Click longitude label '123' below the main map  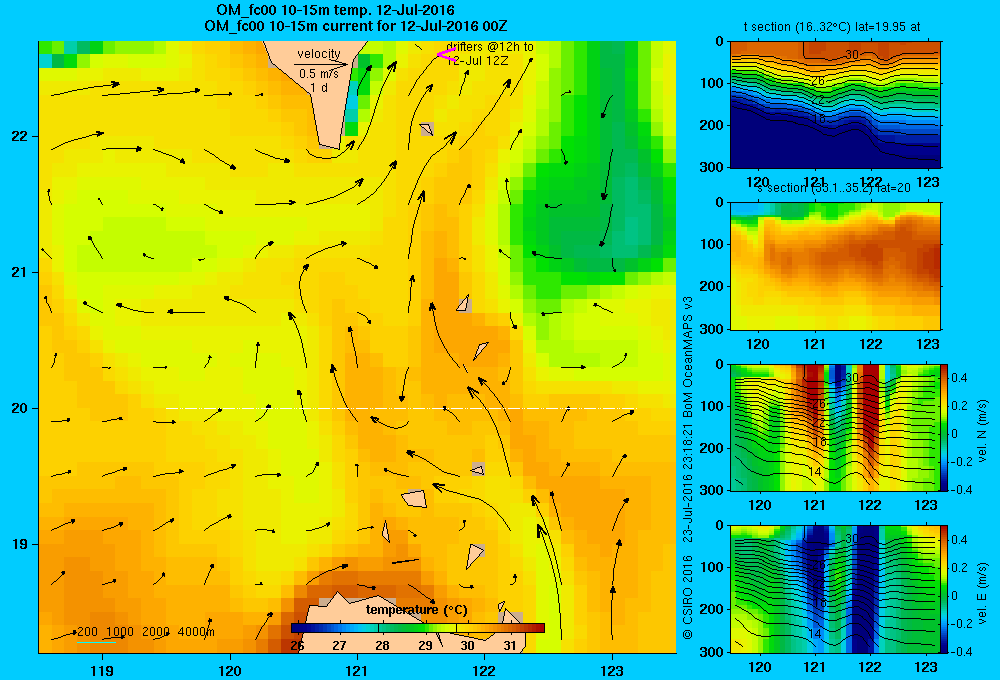tap(612, 670)
